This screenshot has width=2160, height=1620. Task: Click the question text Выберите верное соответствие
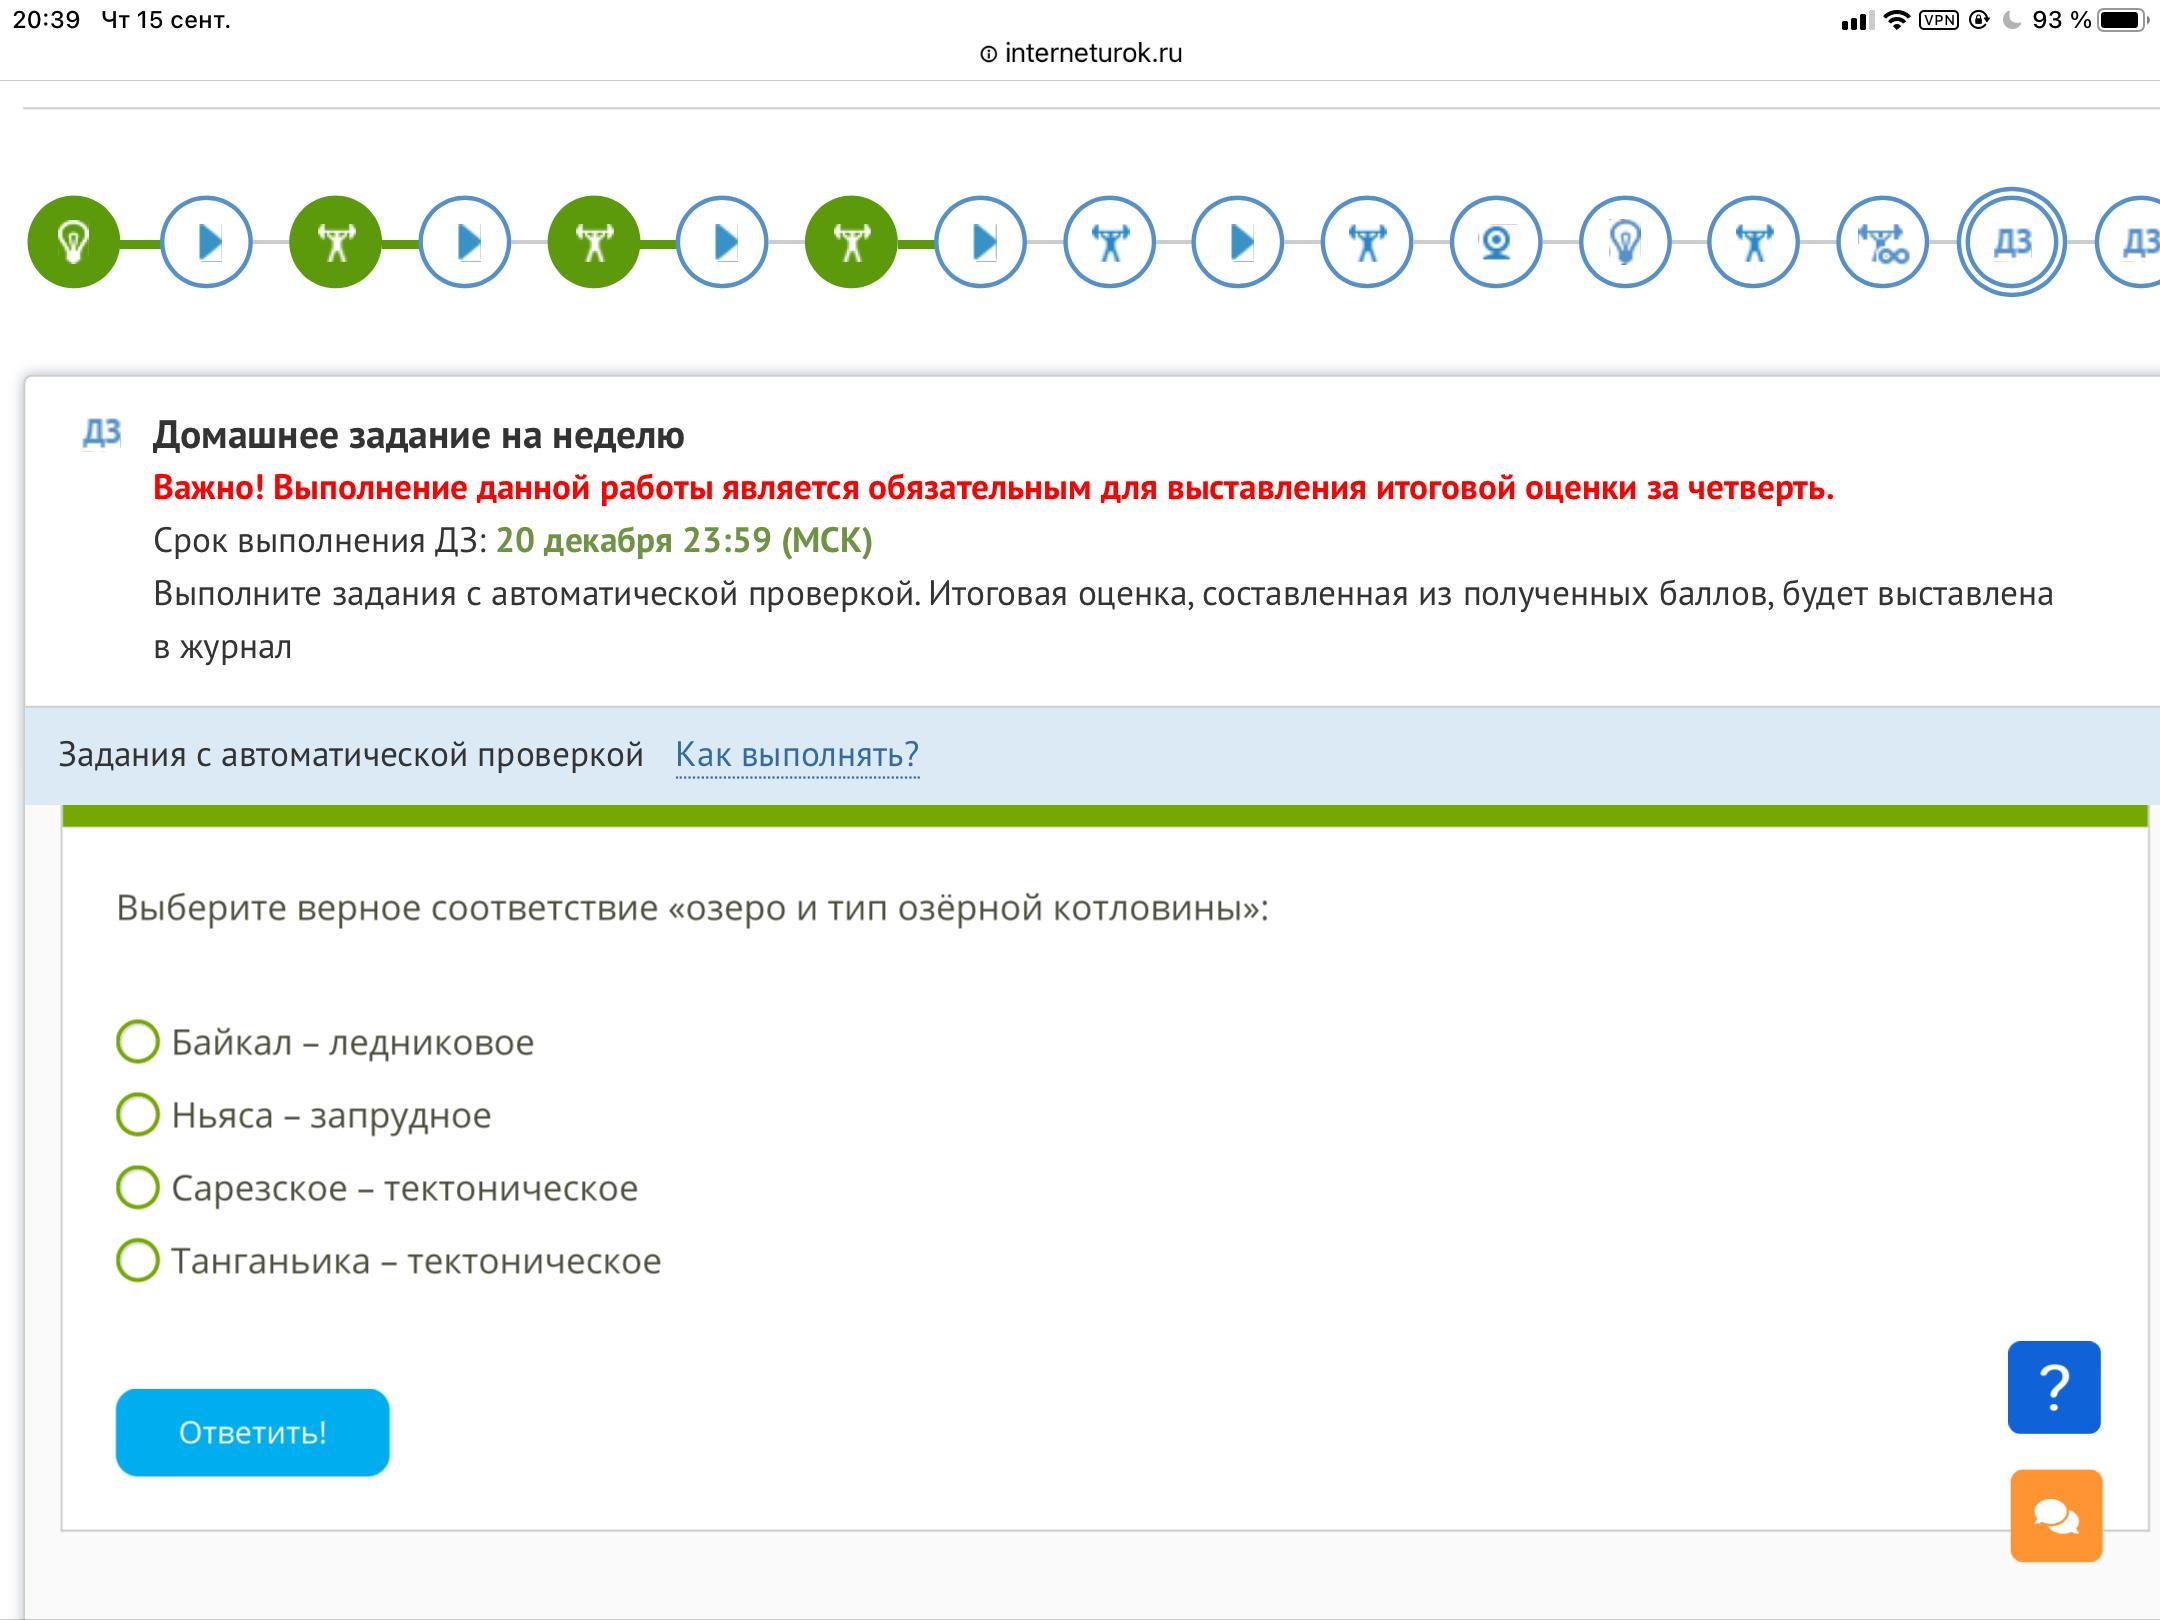(x=692, y=908)
